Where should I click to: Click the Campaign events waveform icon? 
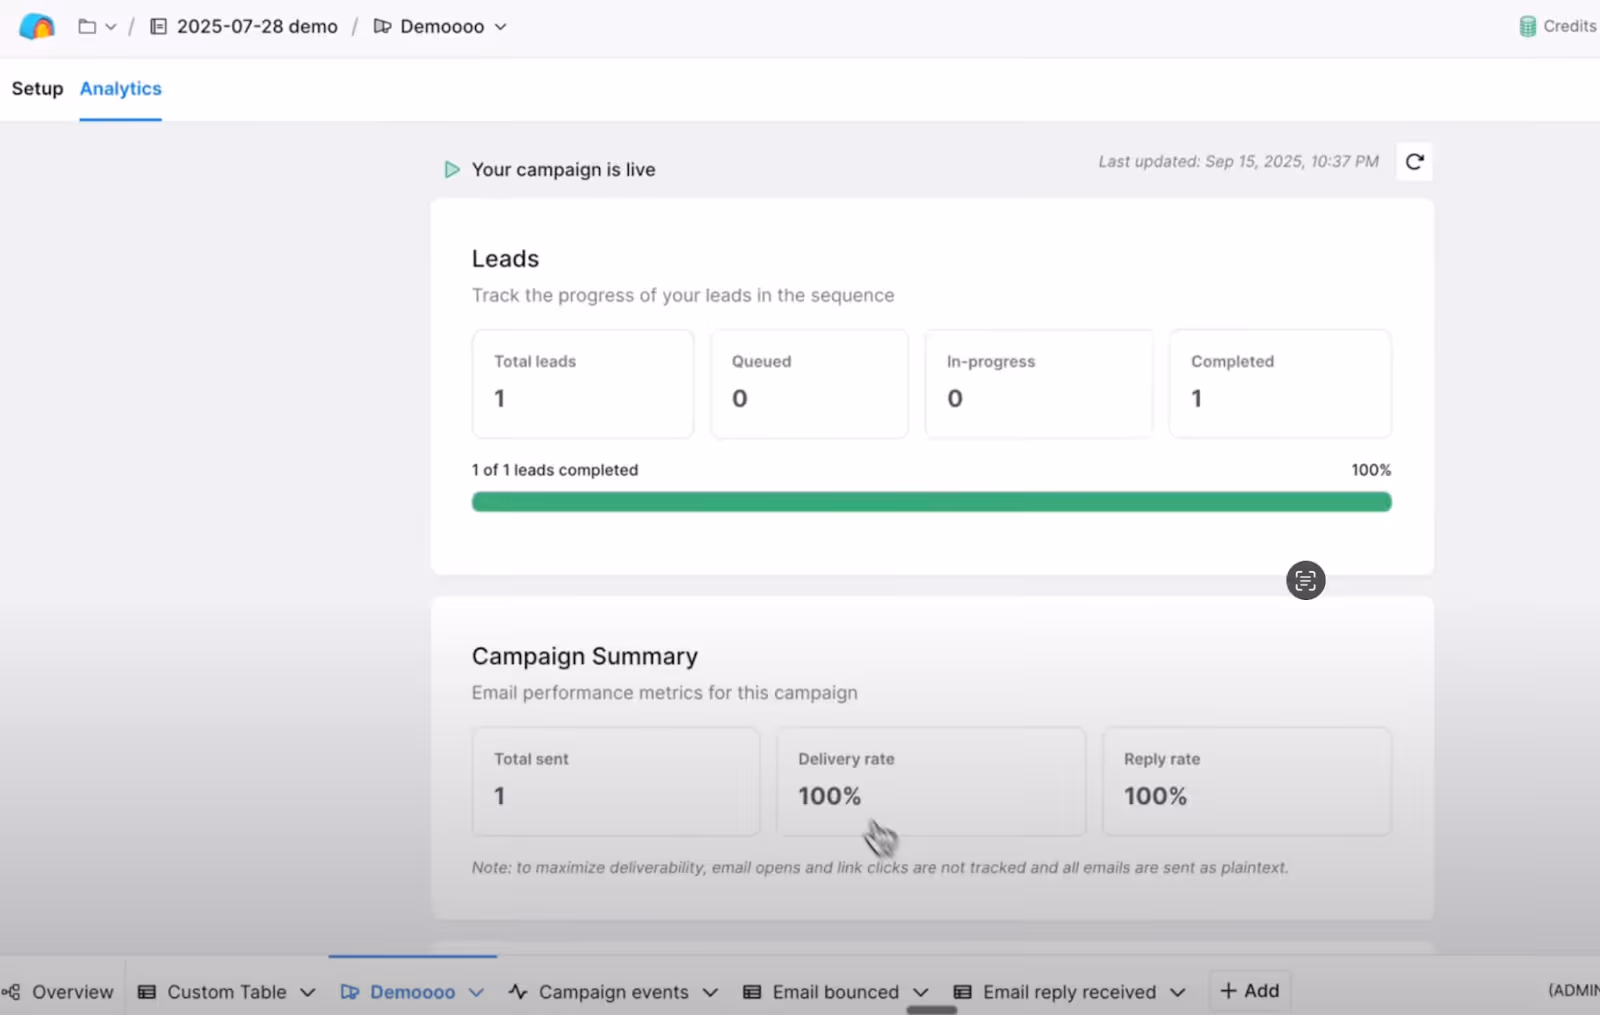tap(516, 991)
